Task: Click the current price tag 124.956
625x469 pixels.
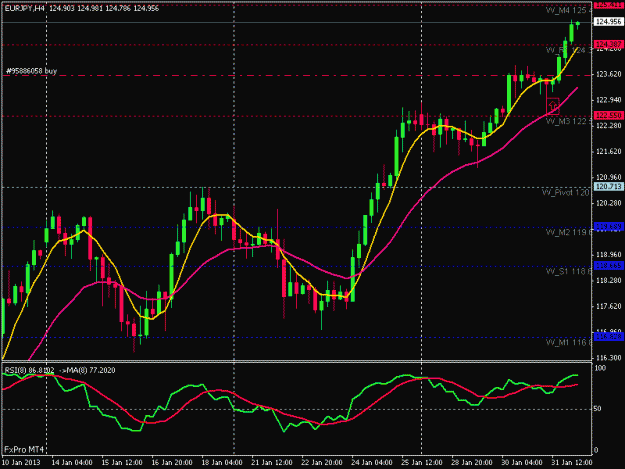Action: pos(608,22)
